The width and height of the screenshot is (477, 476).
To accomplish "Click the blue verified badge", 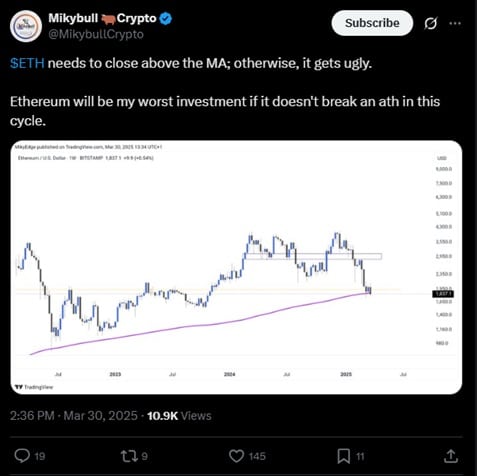I will pos(166,18).
